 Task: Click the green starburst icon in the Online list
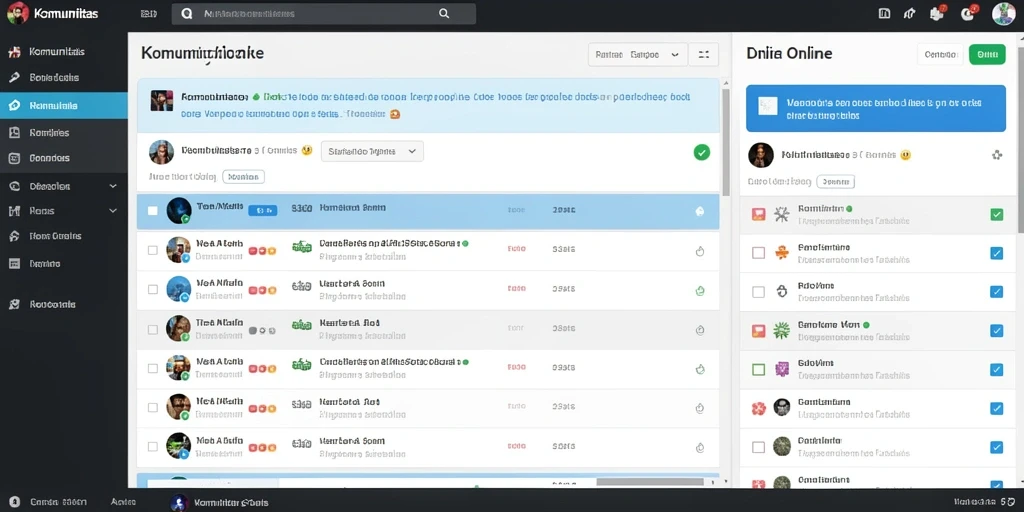[x=782, y=330]
